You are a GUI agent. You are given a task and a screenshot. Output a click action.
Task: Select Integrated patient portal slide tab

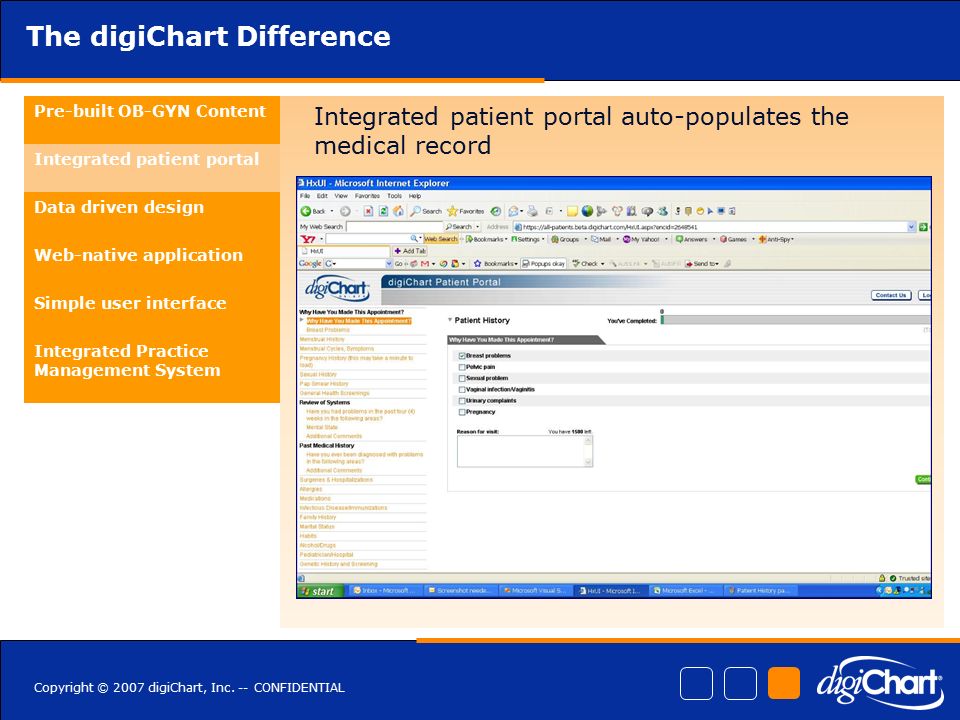pos(152,168)
